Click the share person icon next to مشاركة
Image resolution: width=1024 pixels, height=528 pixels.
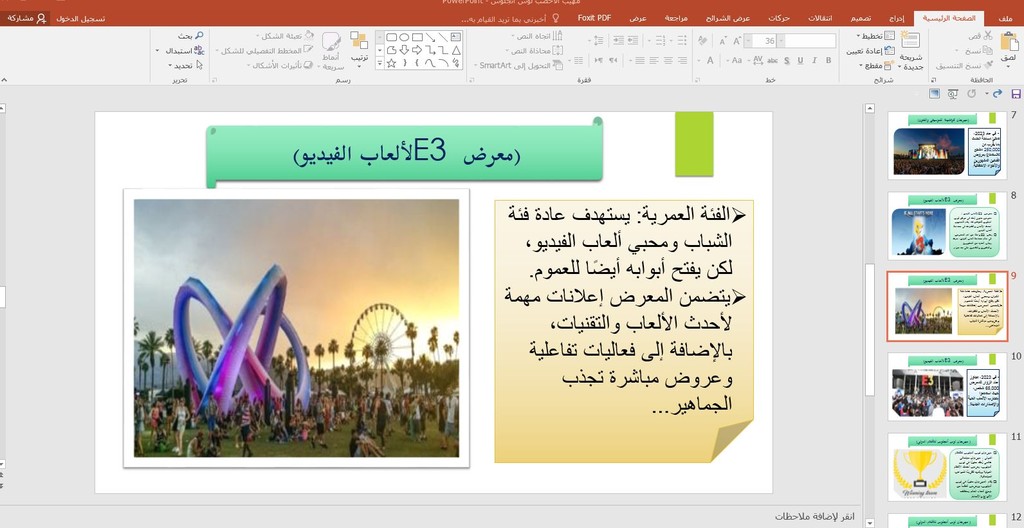click(x=41, y=18)
